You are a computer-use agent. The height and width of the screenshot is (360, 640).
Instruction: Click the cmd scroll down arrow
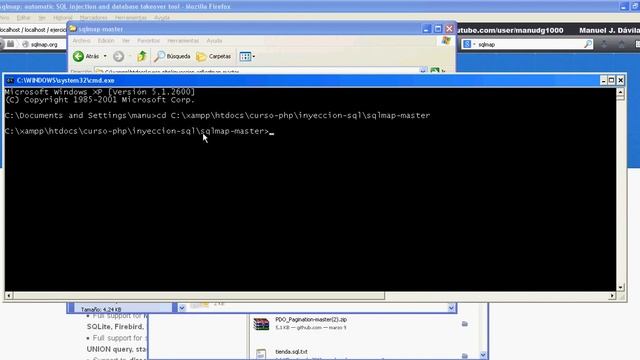pyautogui.click(x=620, y=287)
